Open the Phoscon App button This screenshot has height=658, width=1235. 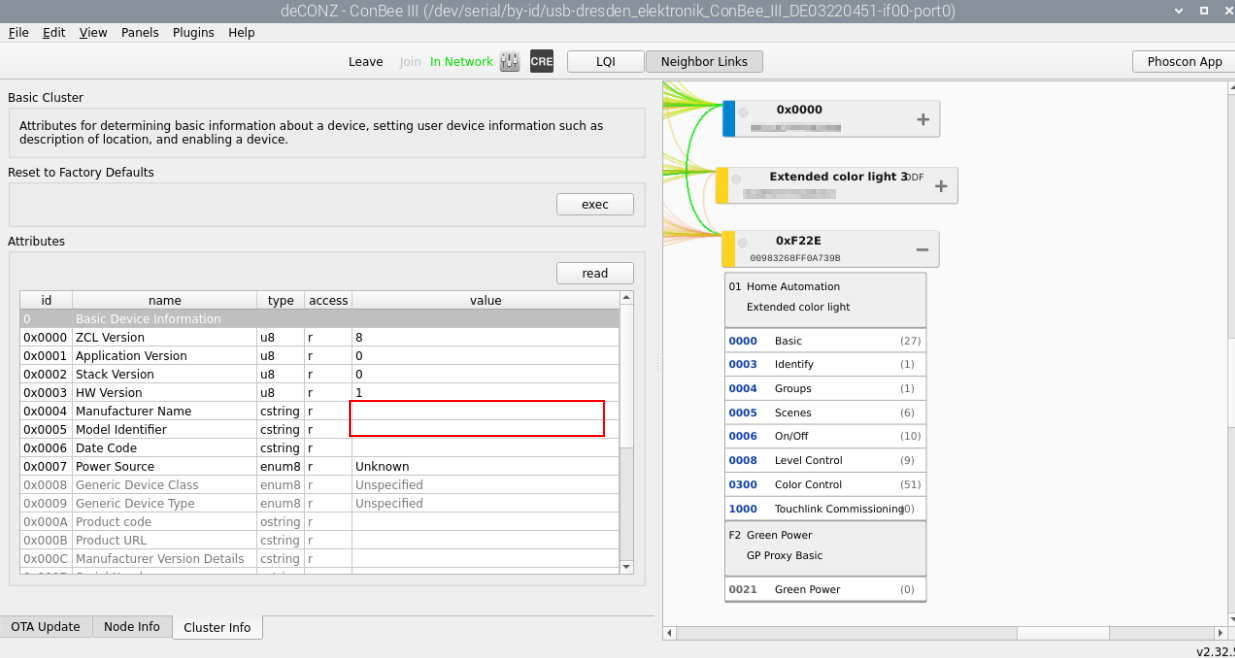[1184, 62]
